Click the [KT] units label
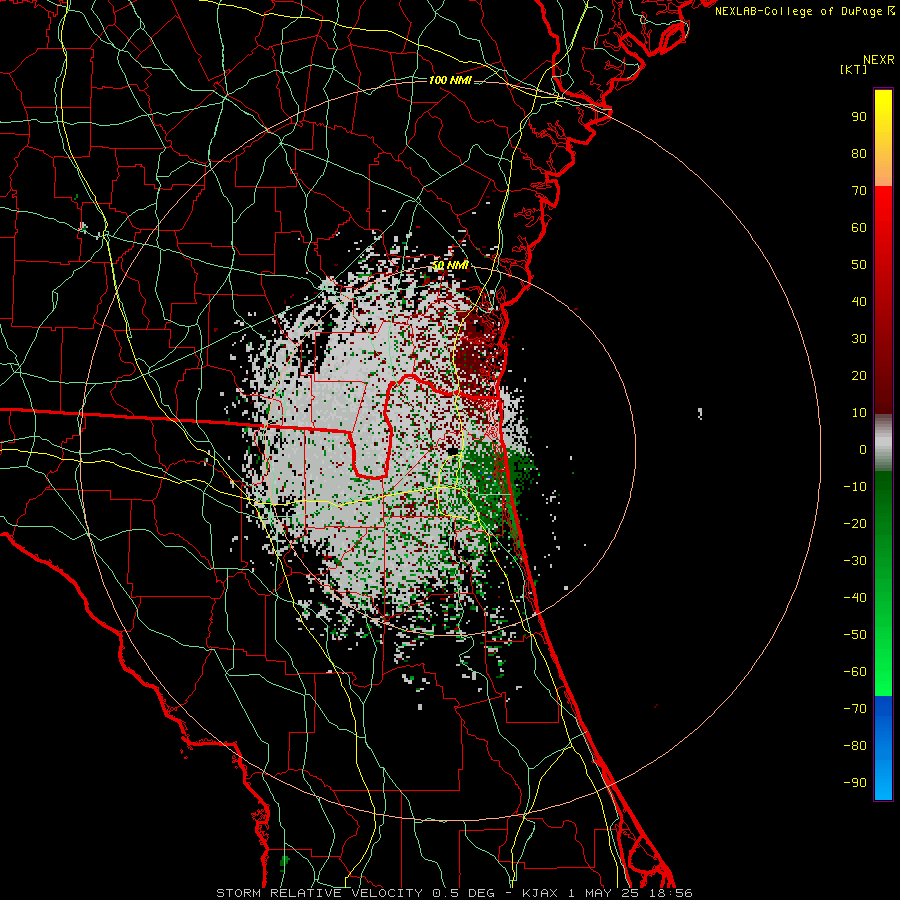 click(854, 69)
